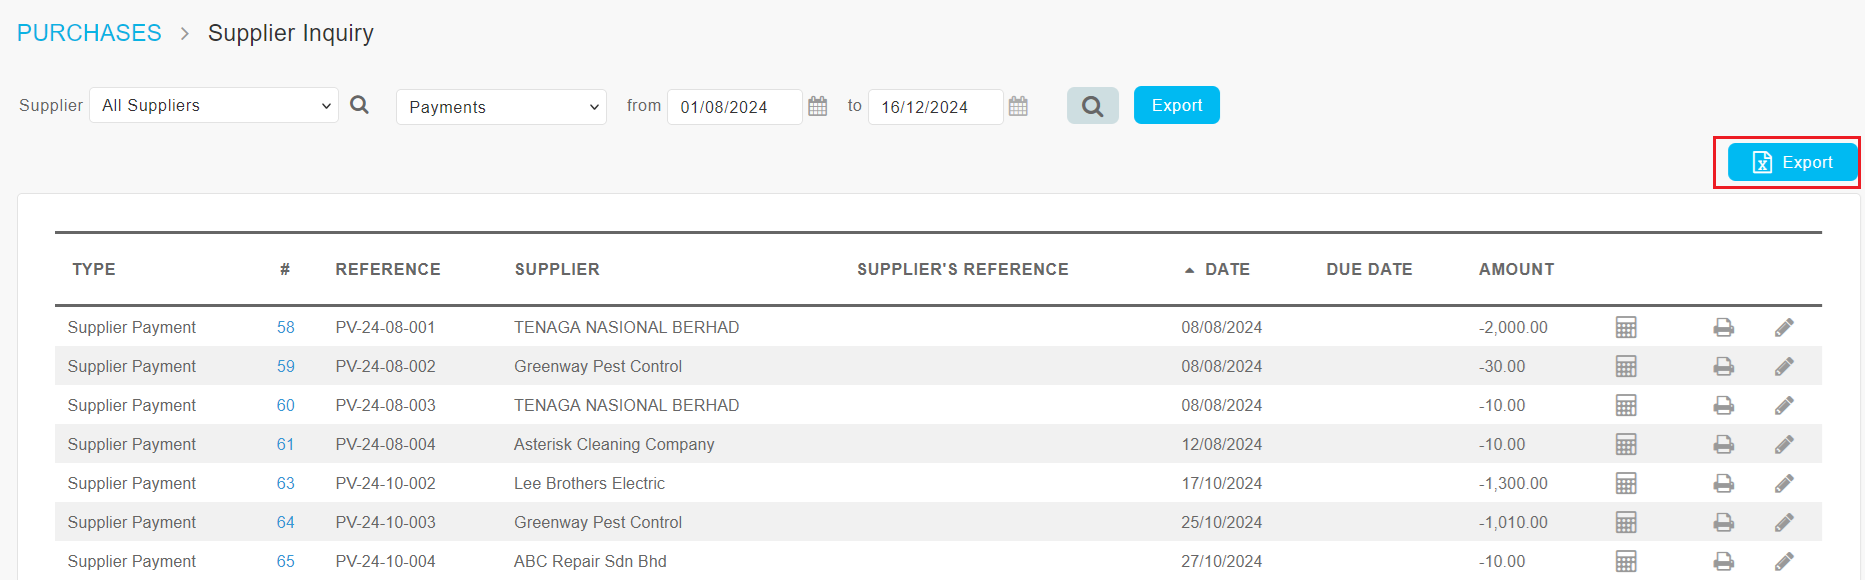Screen dimensions: 1865x580
Task: Open transaction number 64 link
Action: click(285, 522)
